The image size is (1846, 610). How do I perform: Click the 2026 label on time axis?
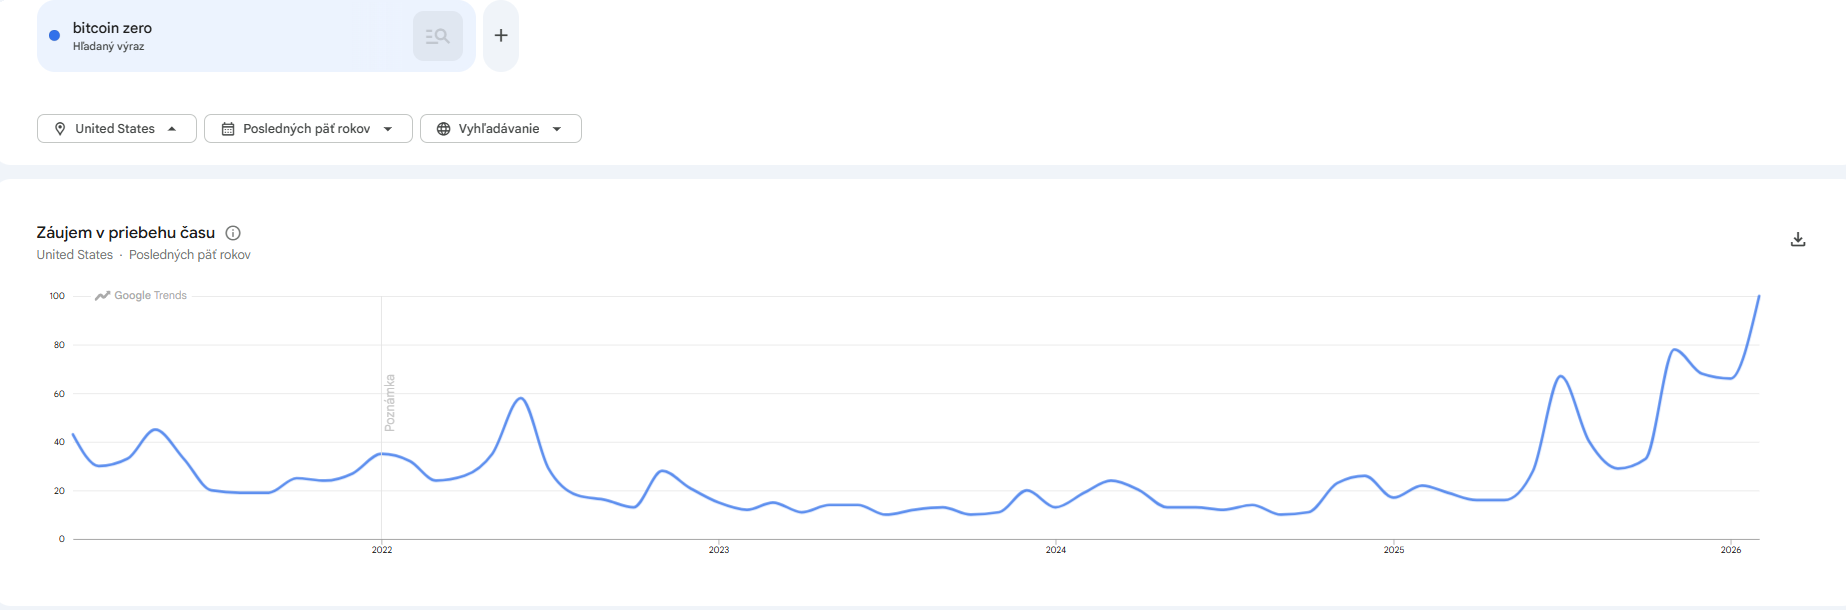pos(1731,550)
